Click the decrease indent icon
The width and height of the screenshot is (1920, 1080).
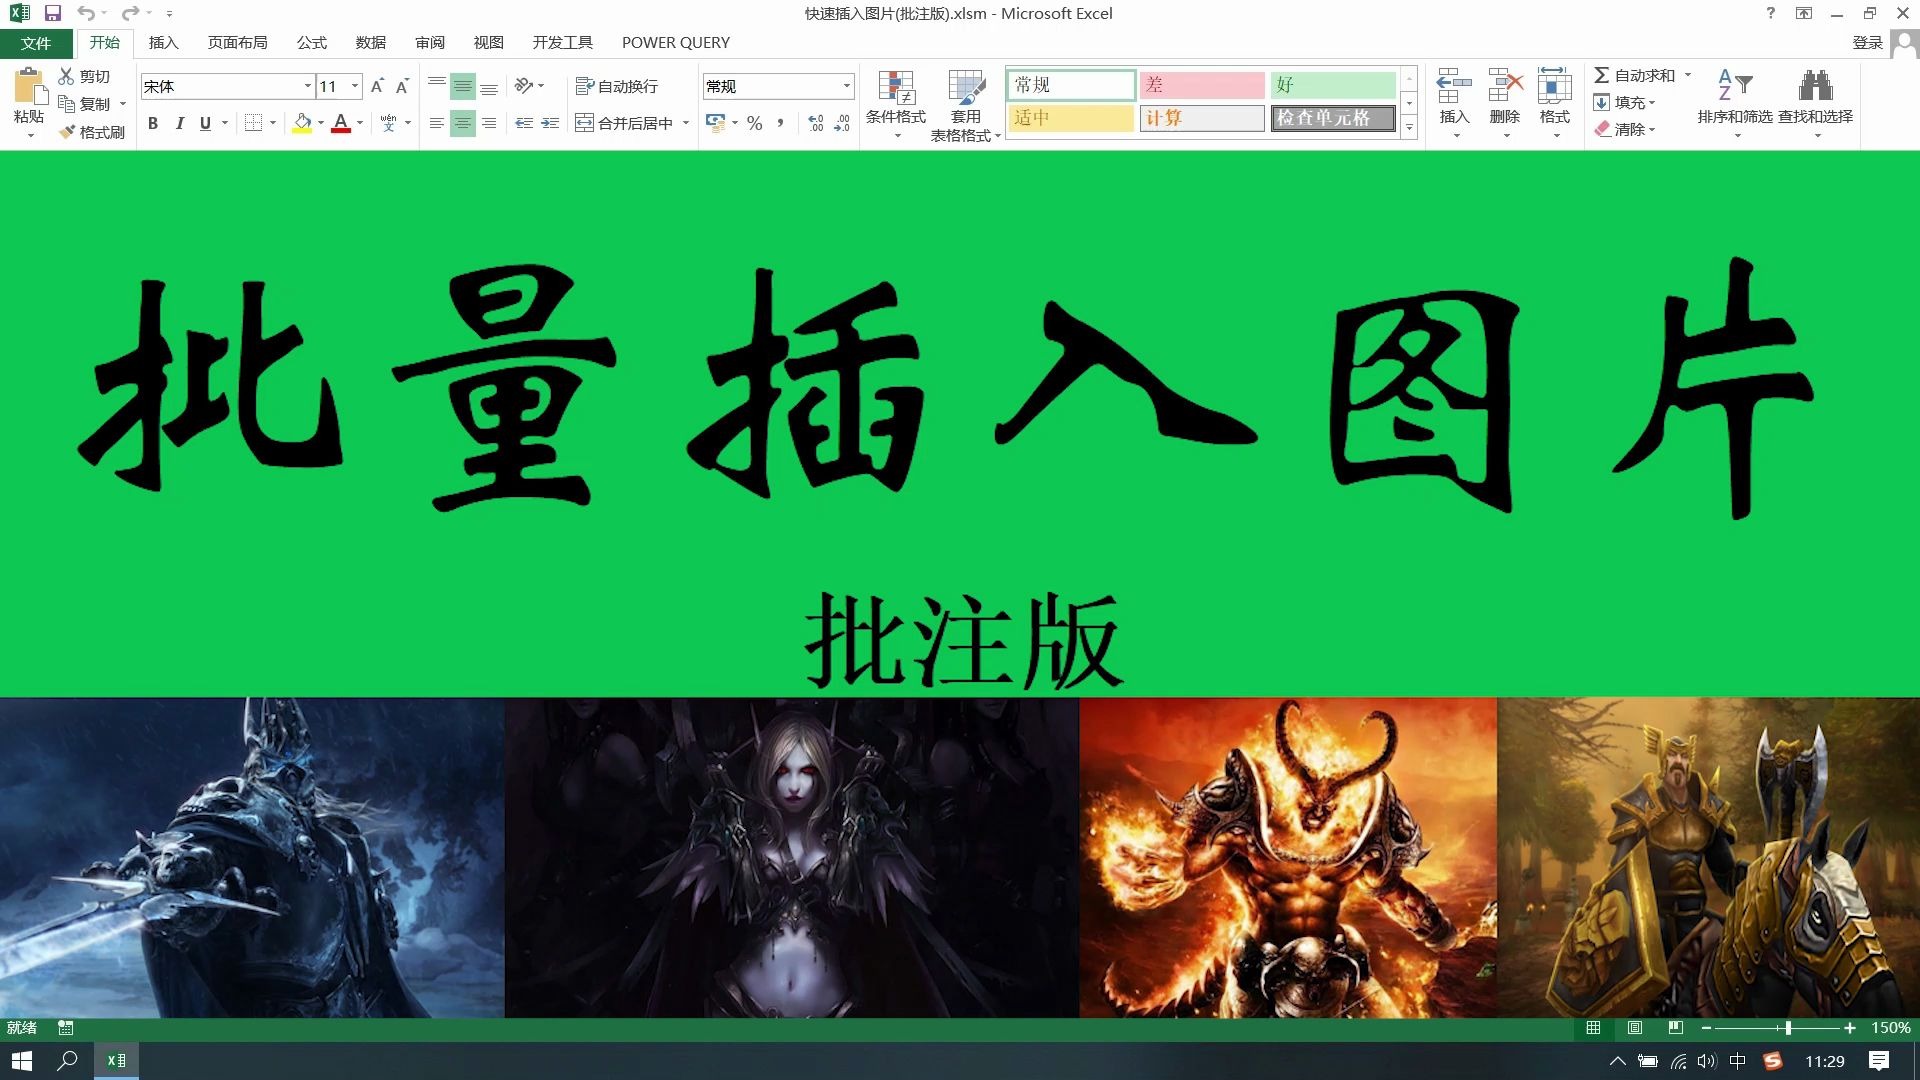tap(524, 123)
